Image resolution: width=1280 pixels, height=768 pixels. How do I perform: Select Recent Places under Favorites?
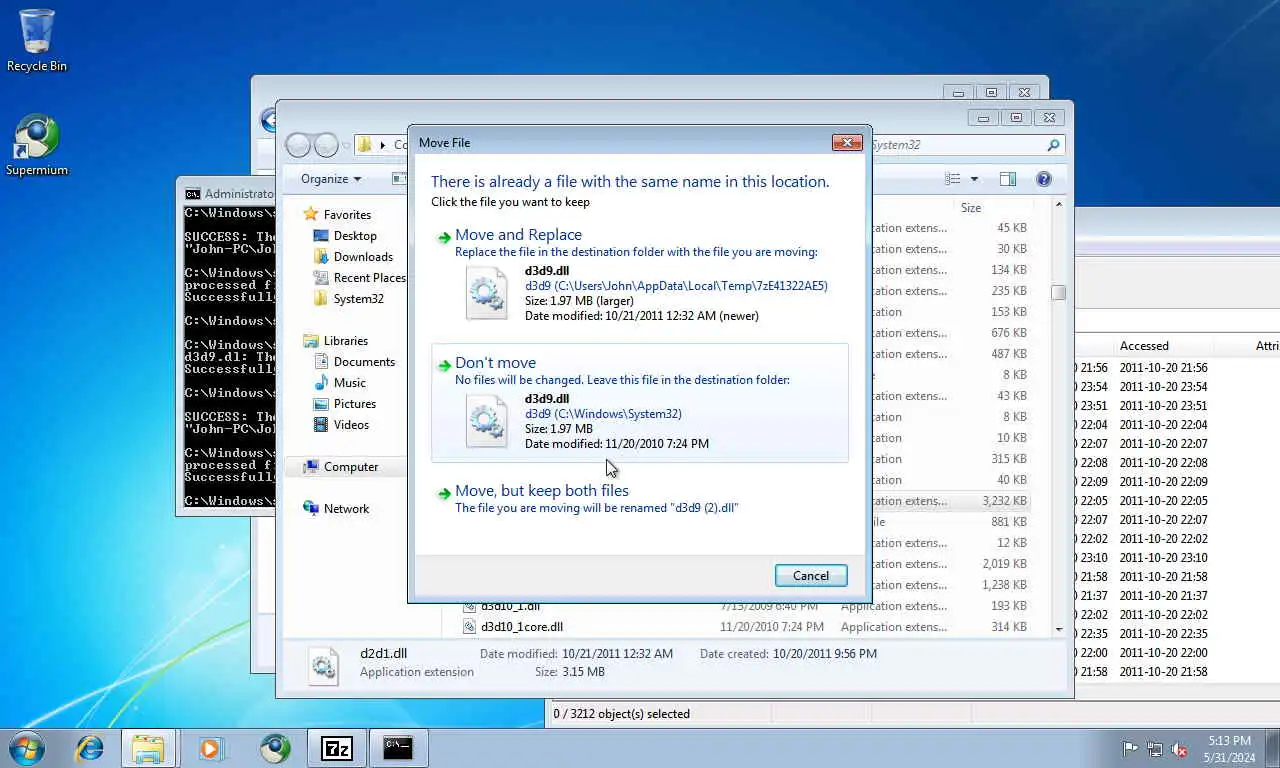(369, 277)
